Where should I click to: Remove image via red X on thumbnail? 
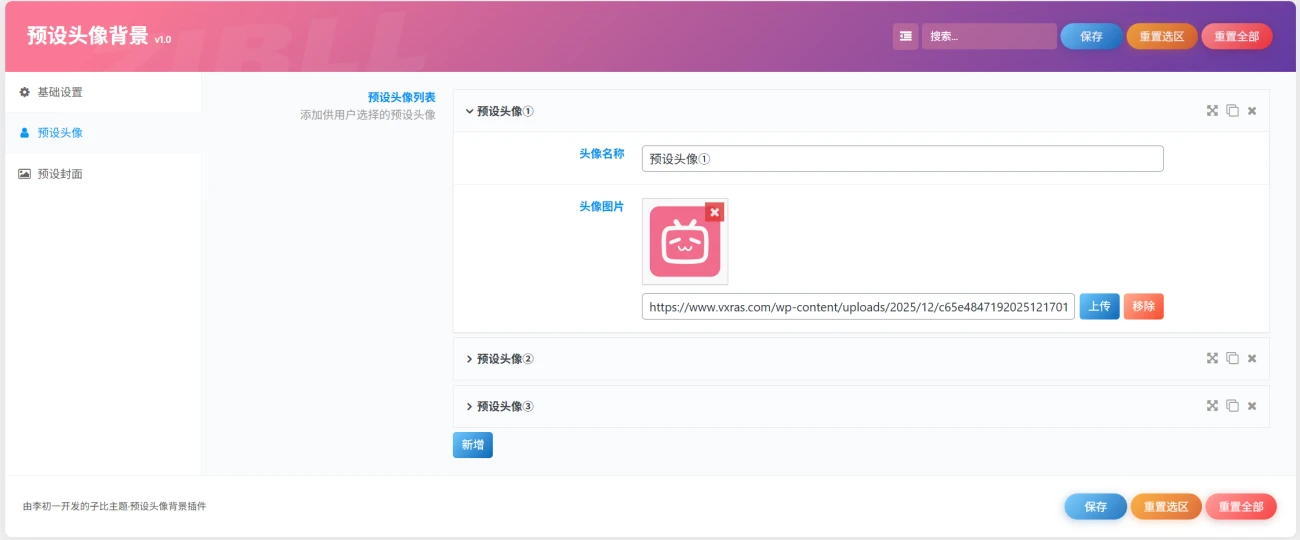tap(714, 212)
